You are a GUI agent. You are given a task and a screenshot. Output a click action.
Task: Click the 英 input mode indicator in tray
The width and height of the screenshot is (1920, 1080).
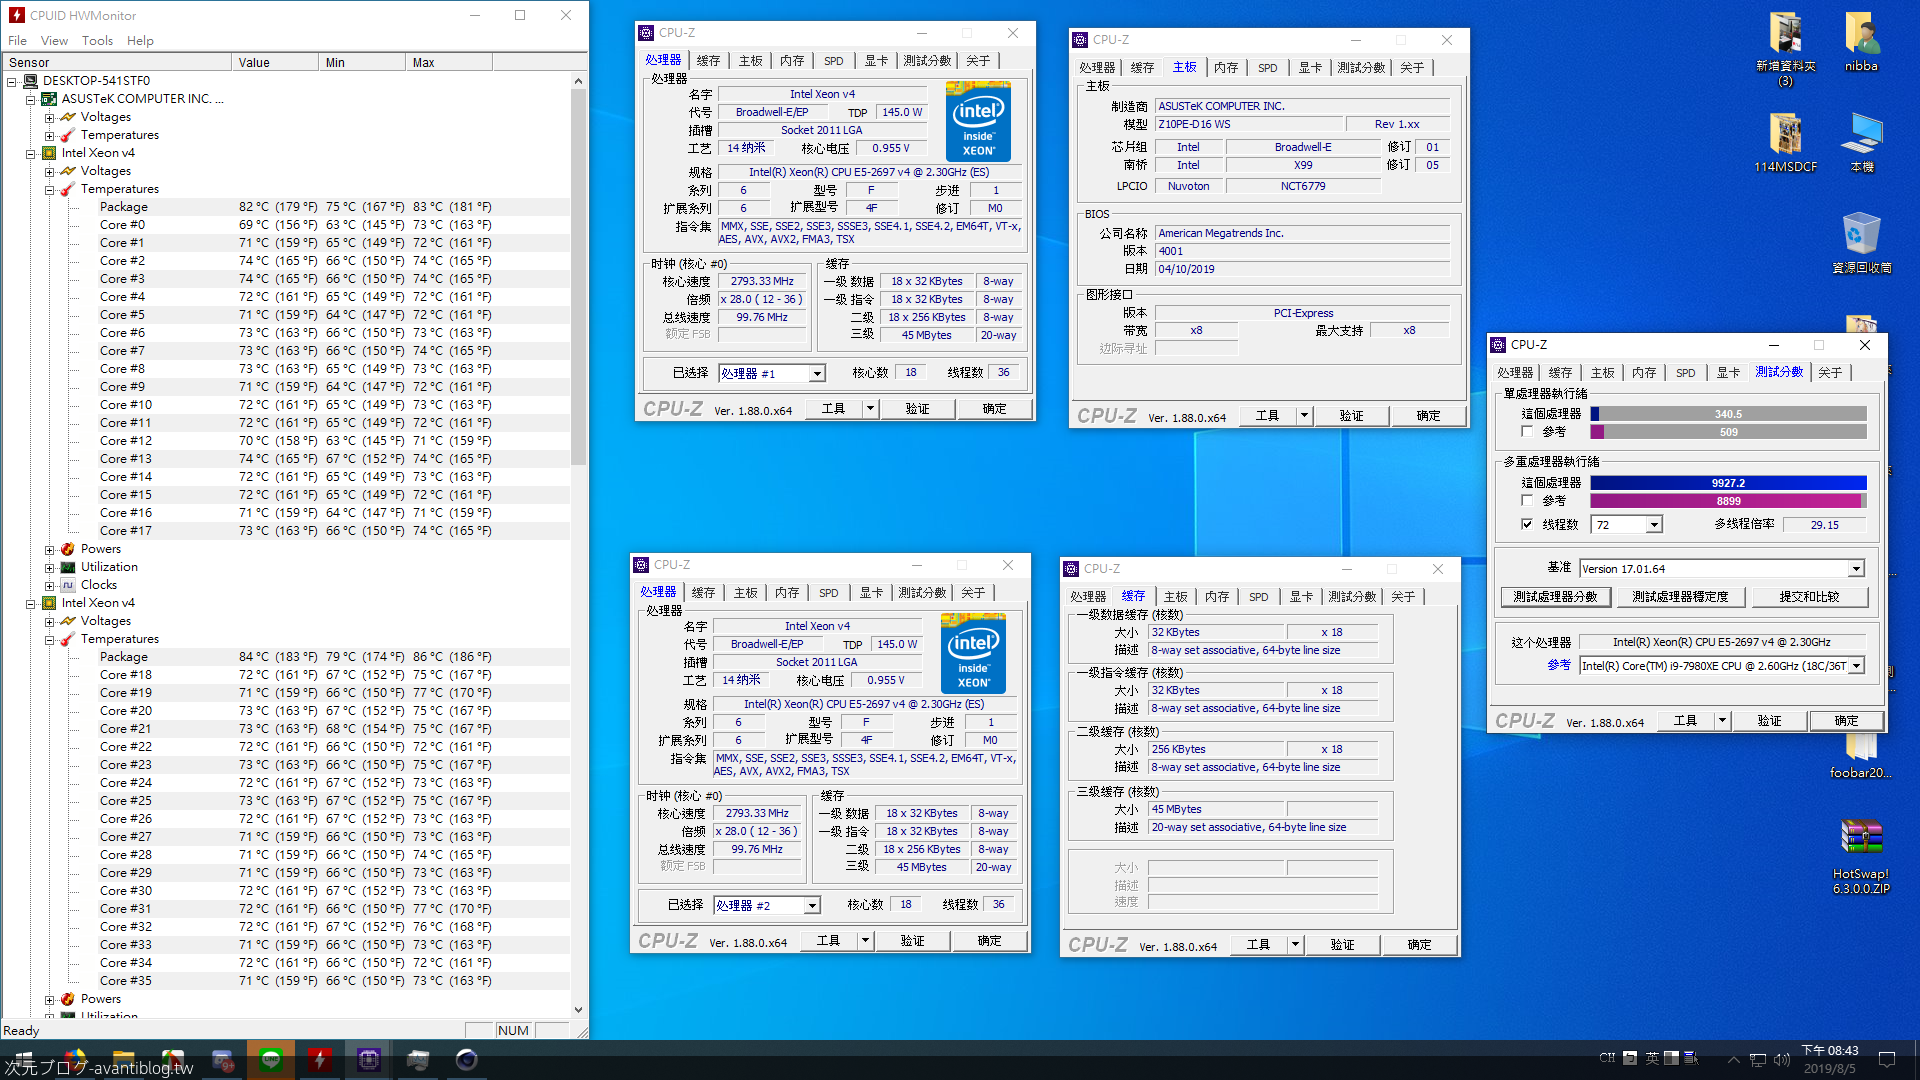tap(1652, 1058)
